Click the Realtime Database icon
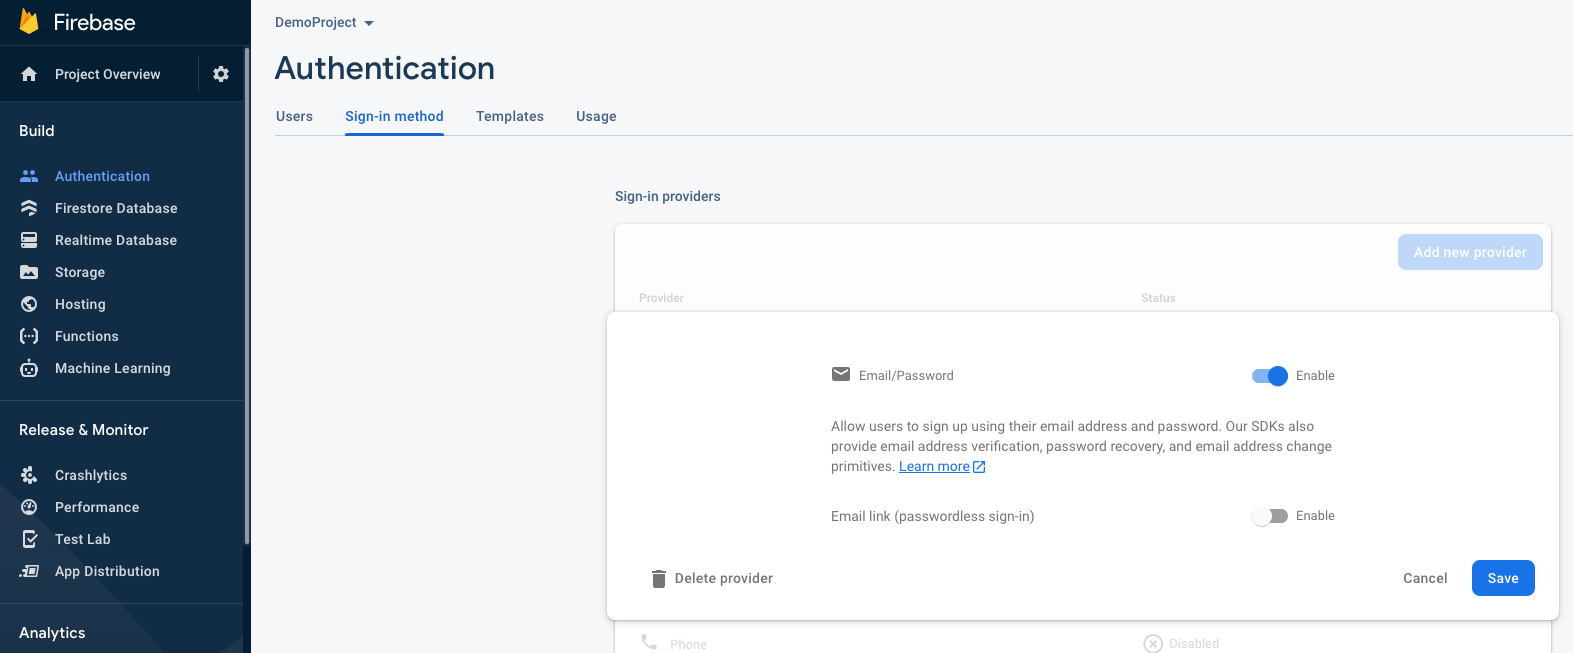The height and width of the screenshot is (653, 1573). [x=29, y=240]
